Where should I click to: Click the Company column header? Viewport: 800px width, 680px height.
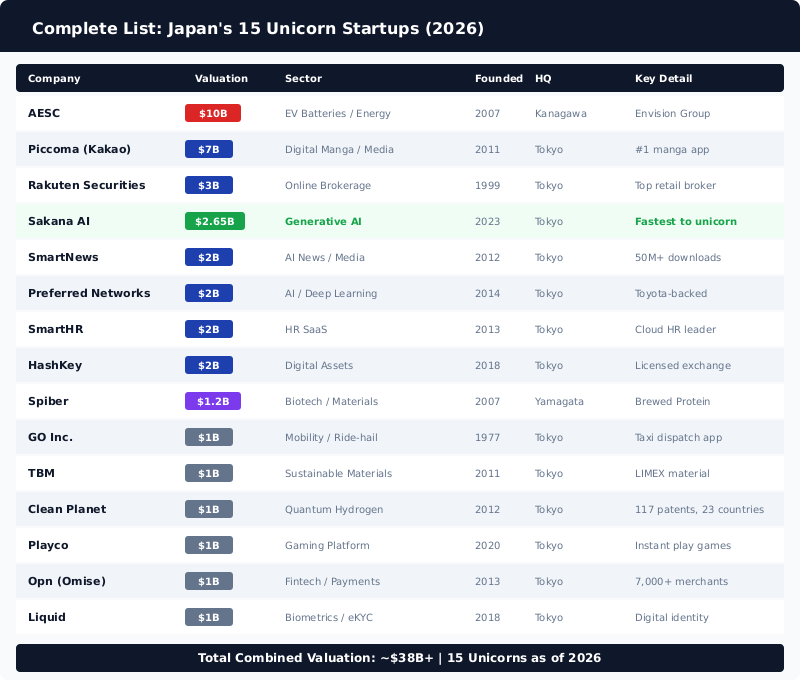[53, 78]
